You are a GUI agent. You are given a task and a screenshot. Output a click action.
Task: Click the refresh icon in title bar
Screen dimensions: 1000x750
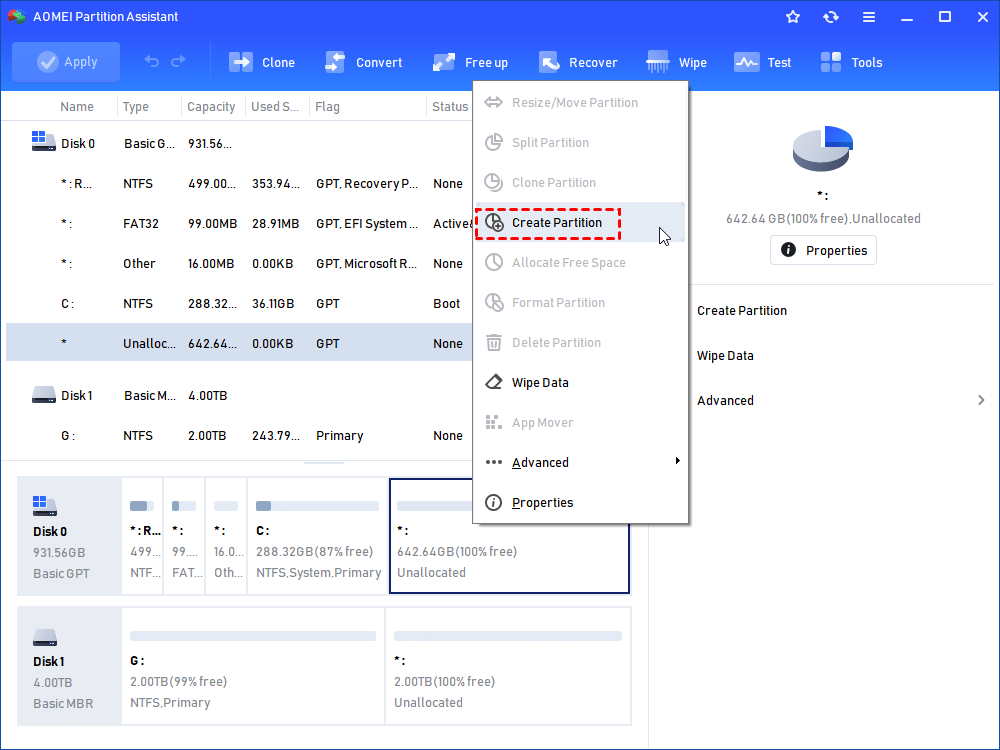(x=830, y=17)
